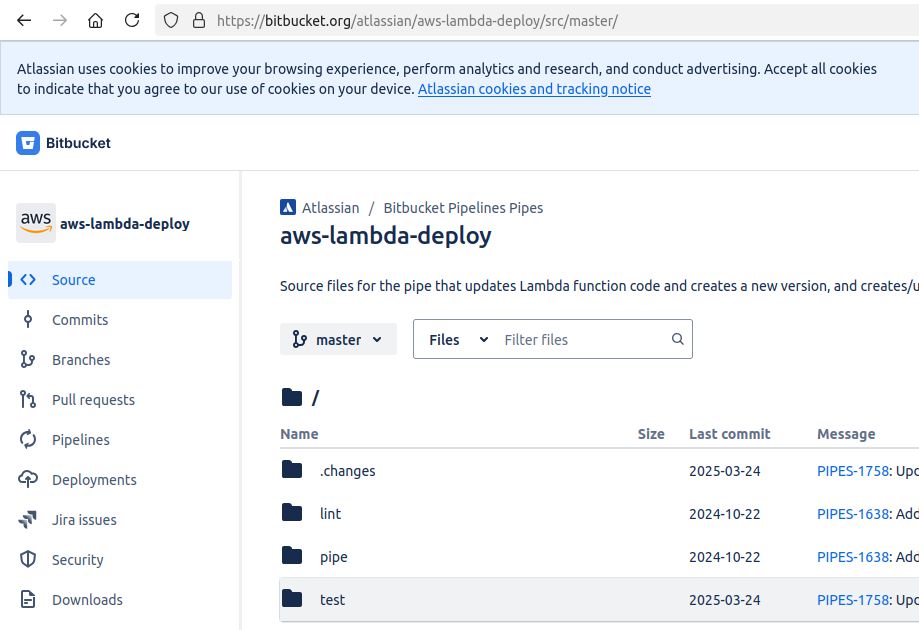
Task: Open the Source tab in sidebar
Action: coord(120,280)
